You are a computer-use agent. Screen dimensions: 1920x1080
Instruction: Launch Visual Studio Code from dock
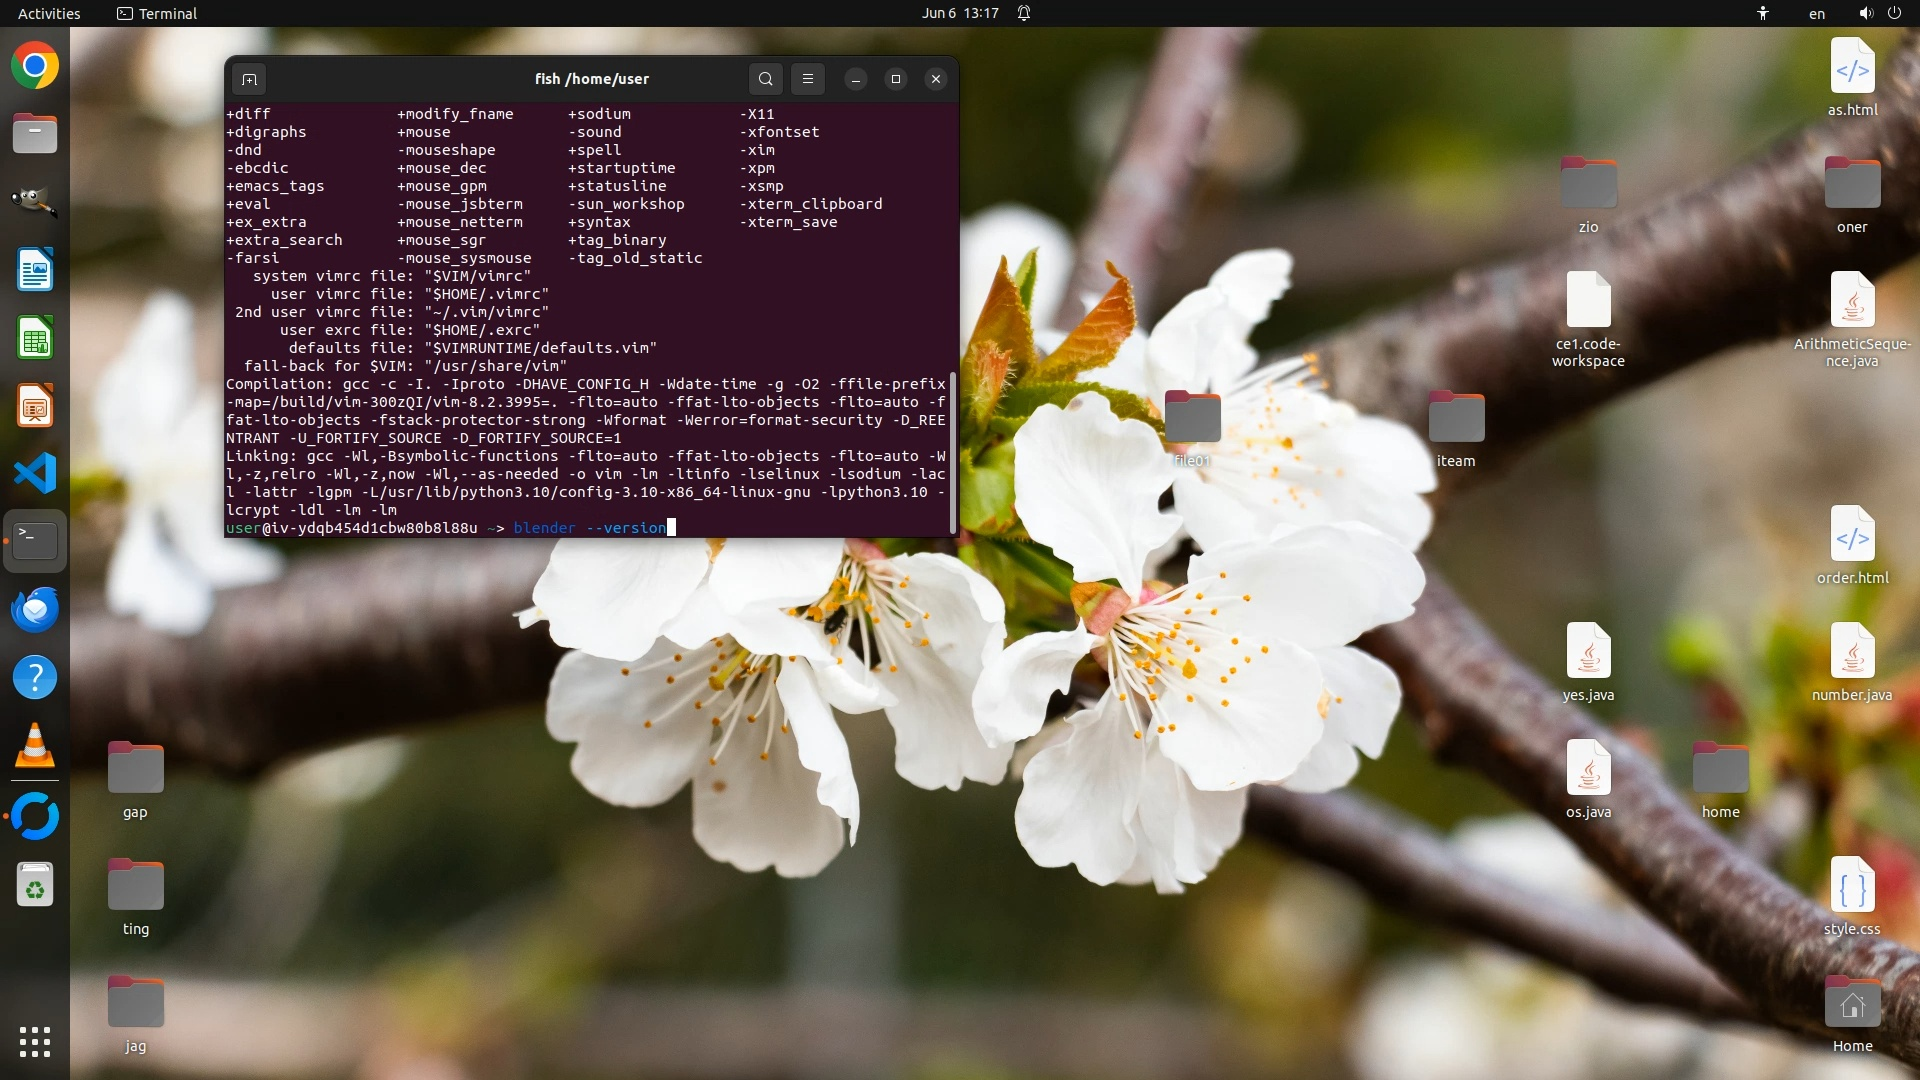pyautogui.click(x=35, y=473)
